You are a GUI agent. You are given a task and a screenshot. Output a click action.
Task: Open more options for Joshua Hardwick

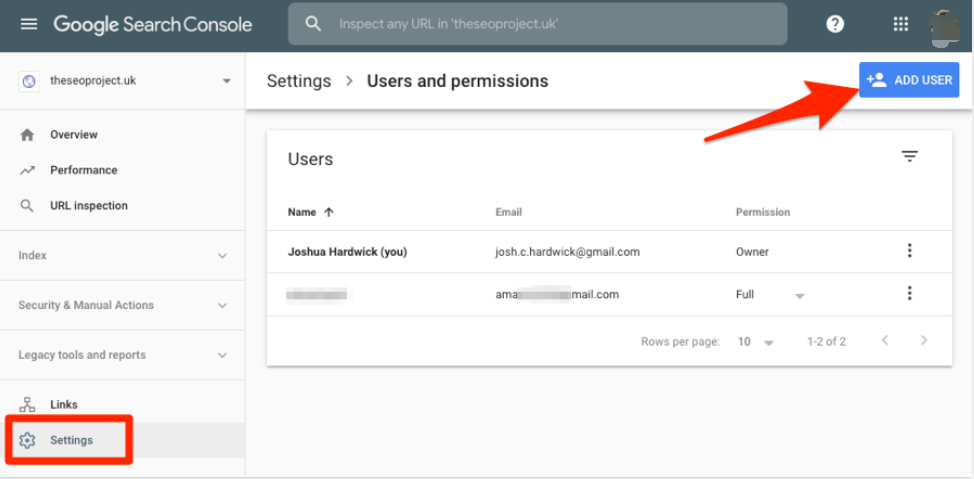pos(909,251)
